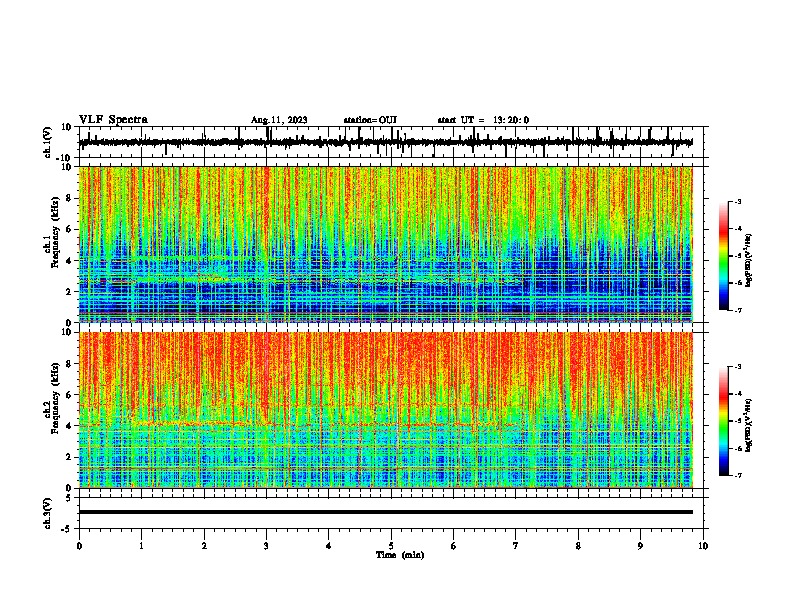Viewport: 792px width, 612px height.
Task: Click the "start UT = 13:20:0" text
Action: pos(483,120)
